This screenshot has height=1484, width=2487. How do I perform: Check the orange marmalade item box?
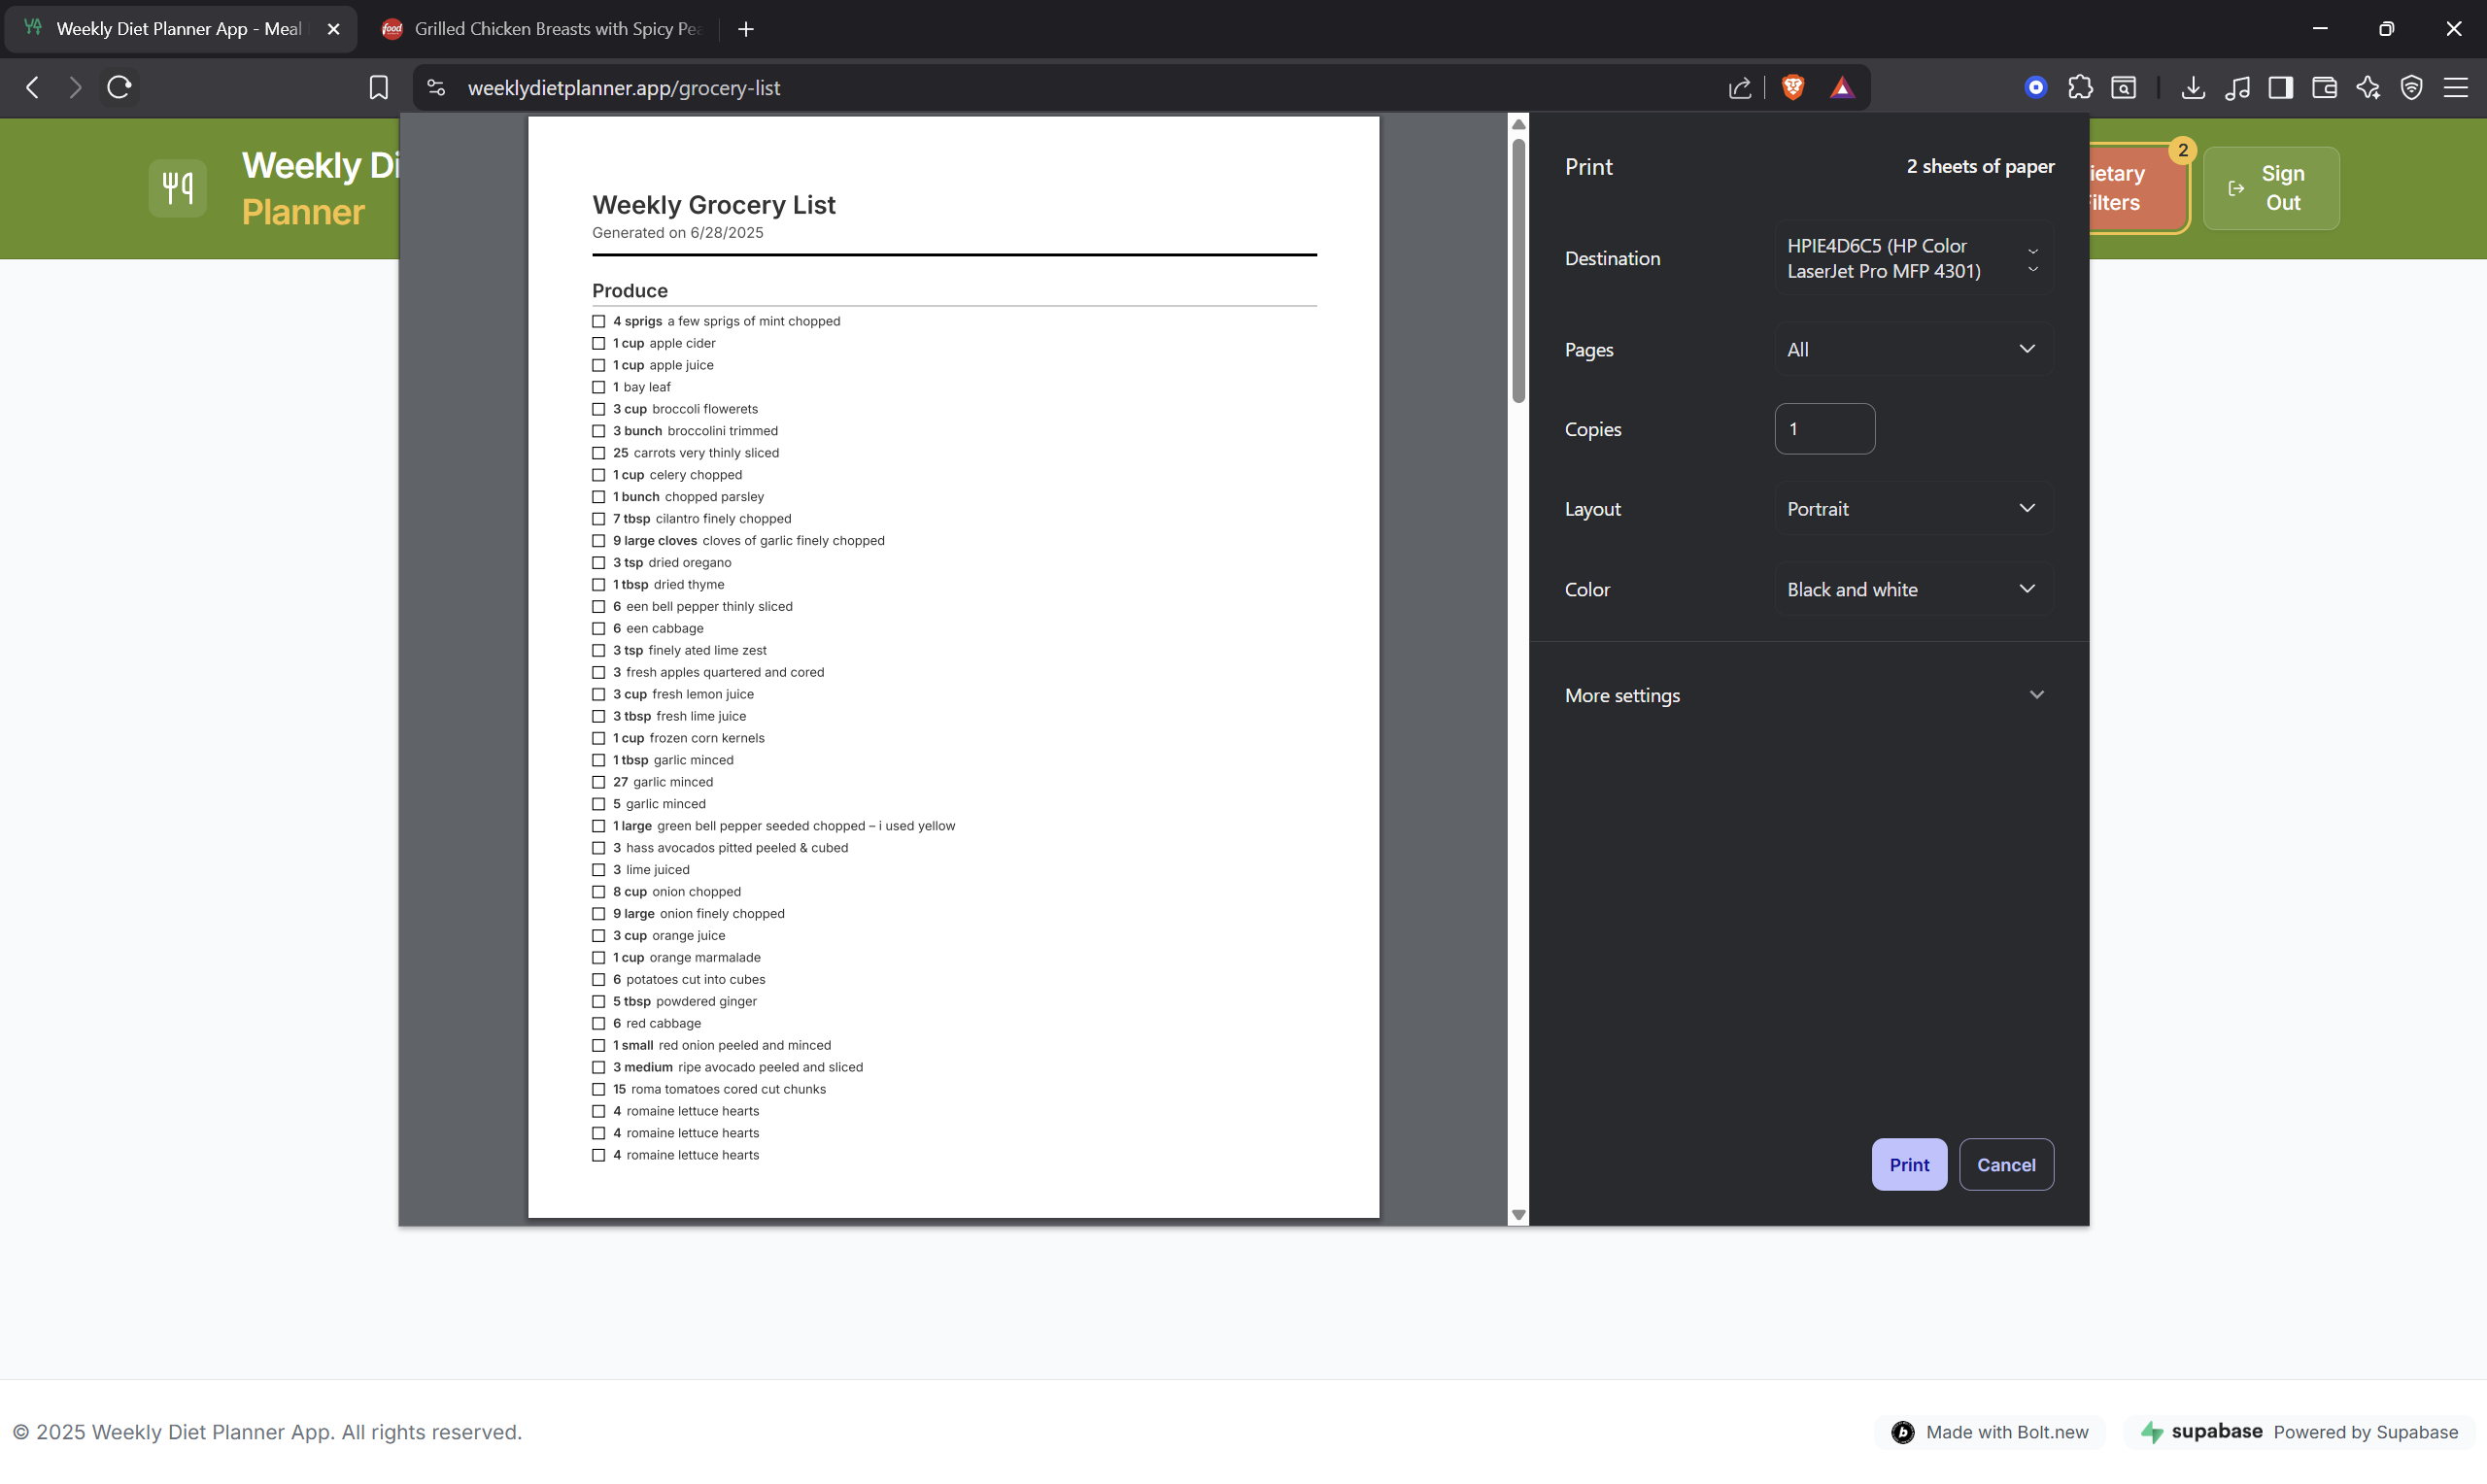pos(598,957)
